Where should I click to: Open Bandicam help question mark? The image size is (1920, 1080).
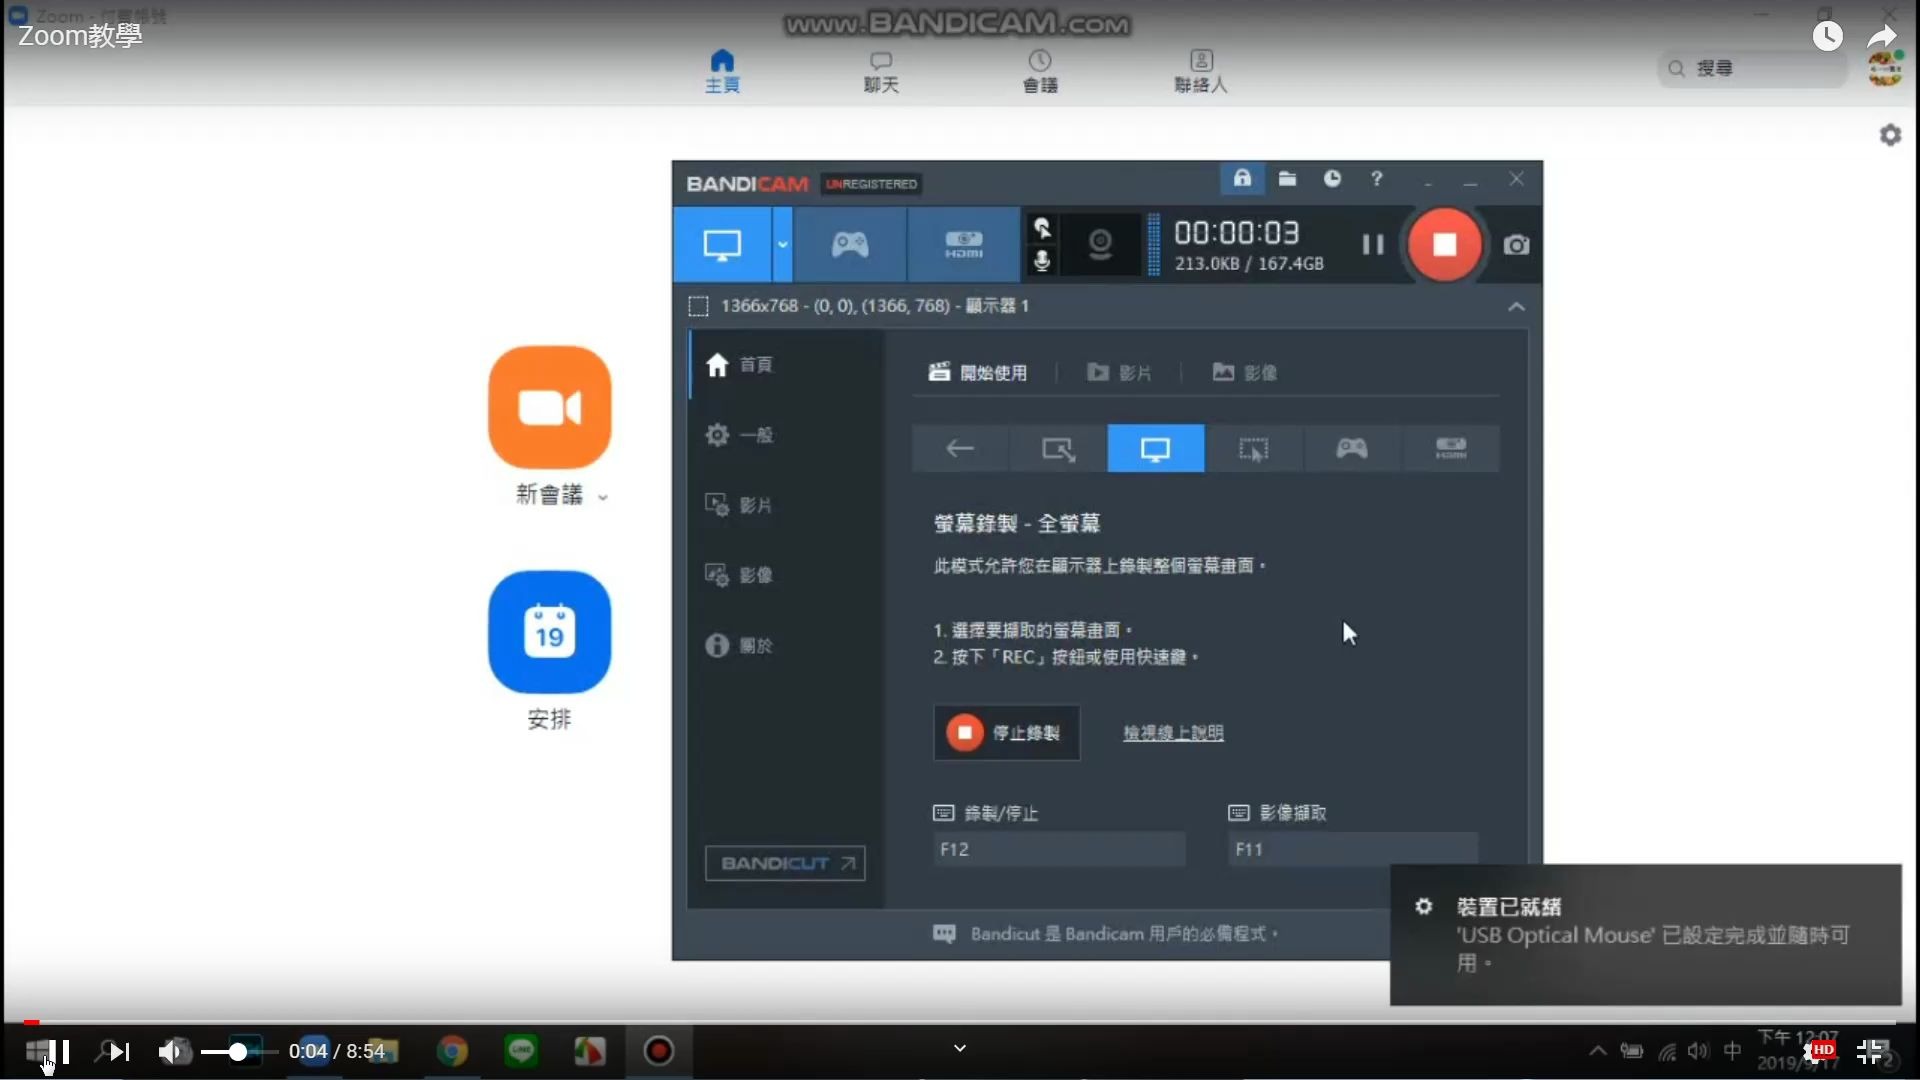click(x=1377, y=179)
